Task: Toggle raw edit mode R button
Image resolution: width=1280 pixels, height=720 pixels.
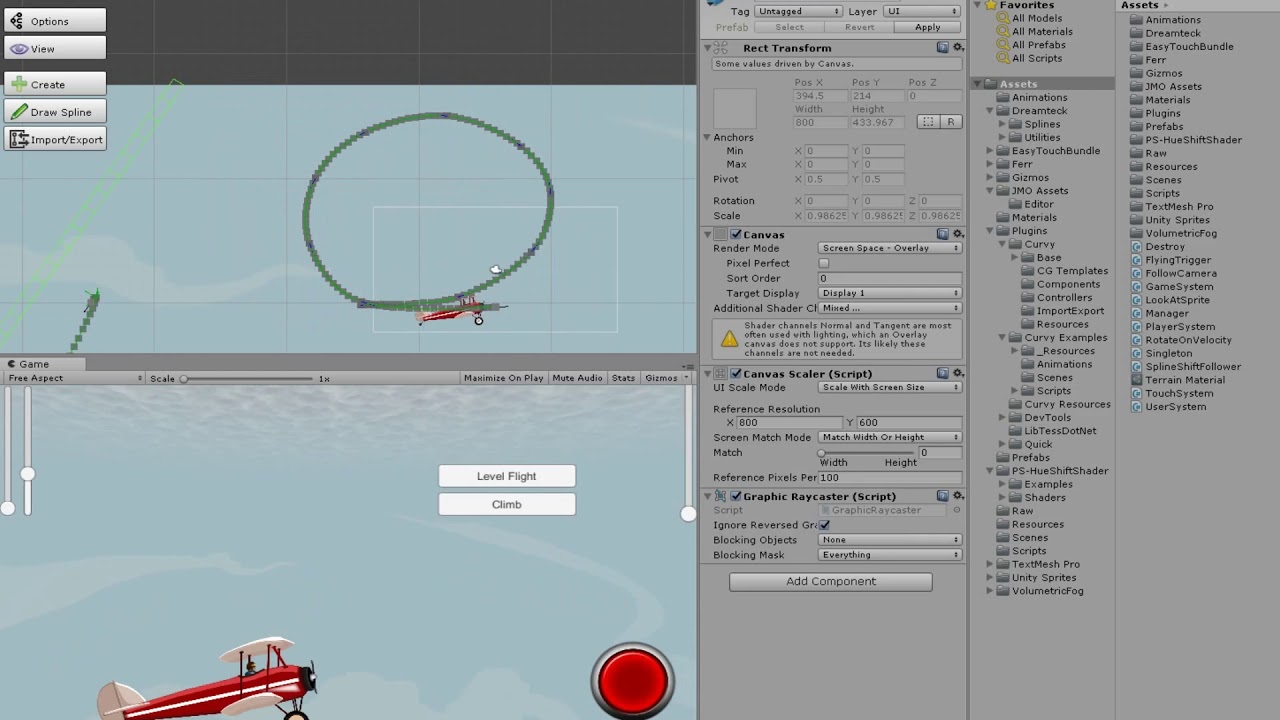Action: pos(951,122)
